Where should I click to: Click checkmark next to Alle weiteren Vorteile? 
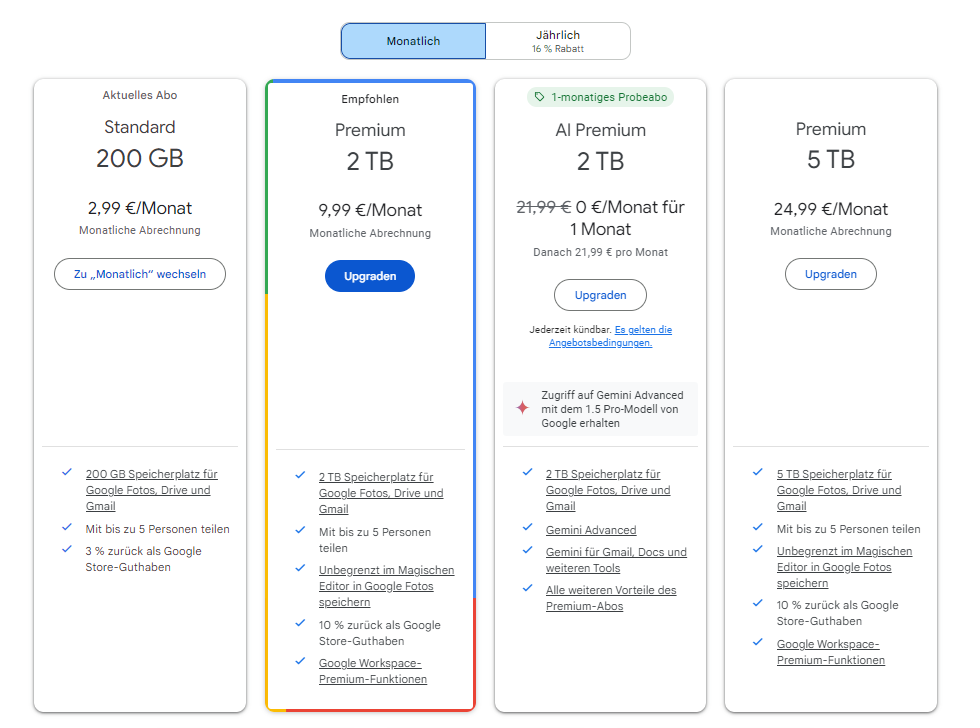[527, 588]
